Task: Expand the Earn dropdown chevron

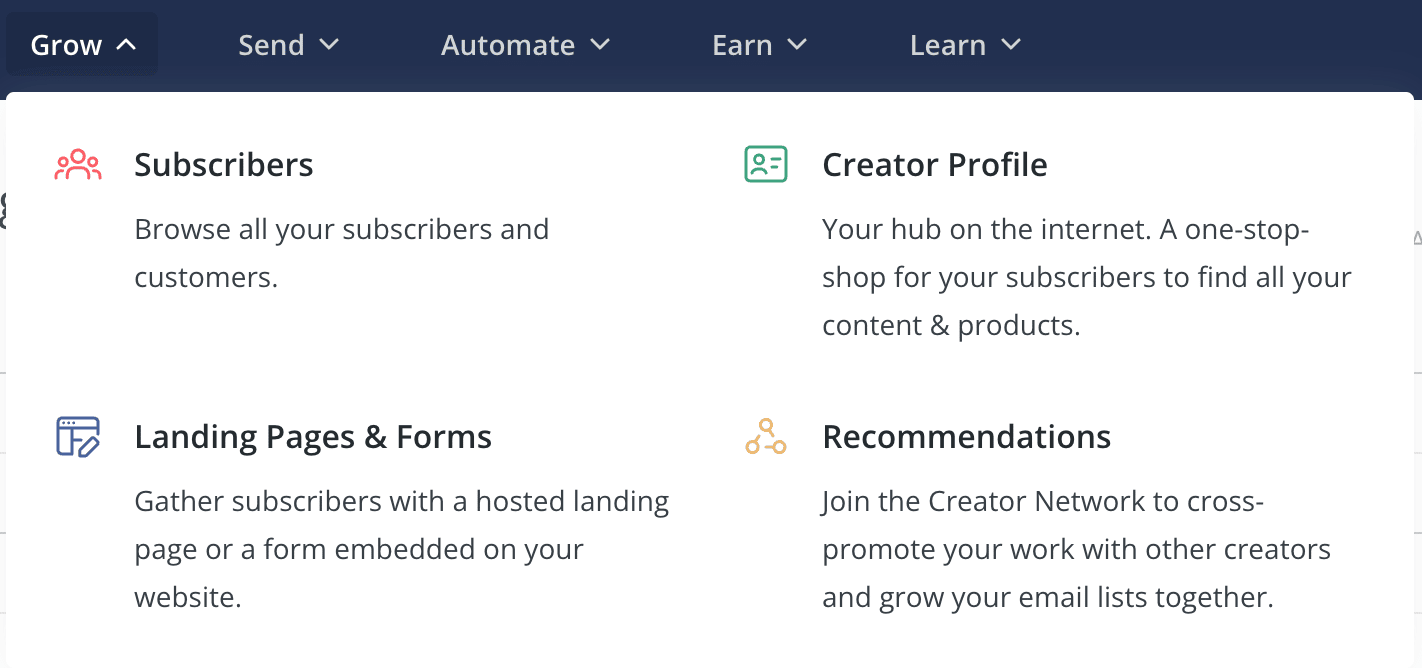Action: point(797,44)
